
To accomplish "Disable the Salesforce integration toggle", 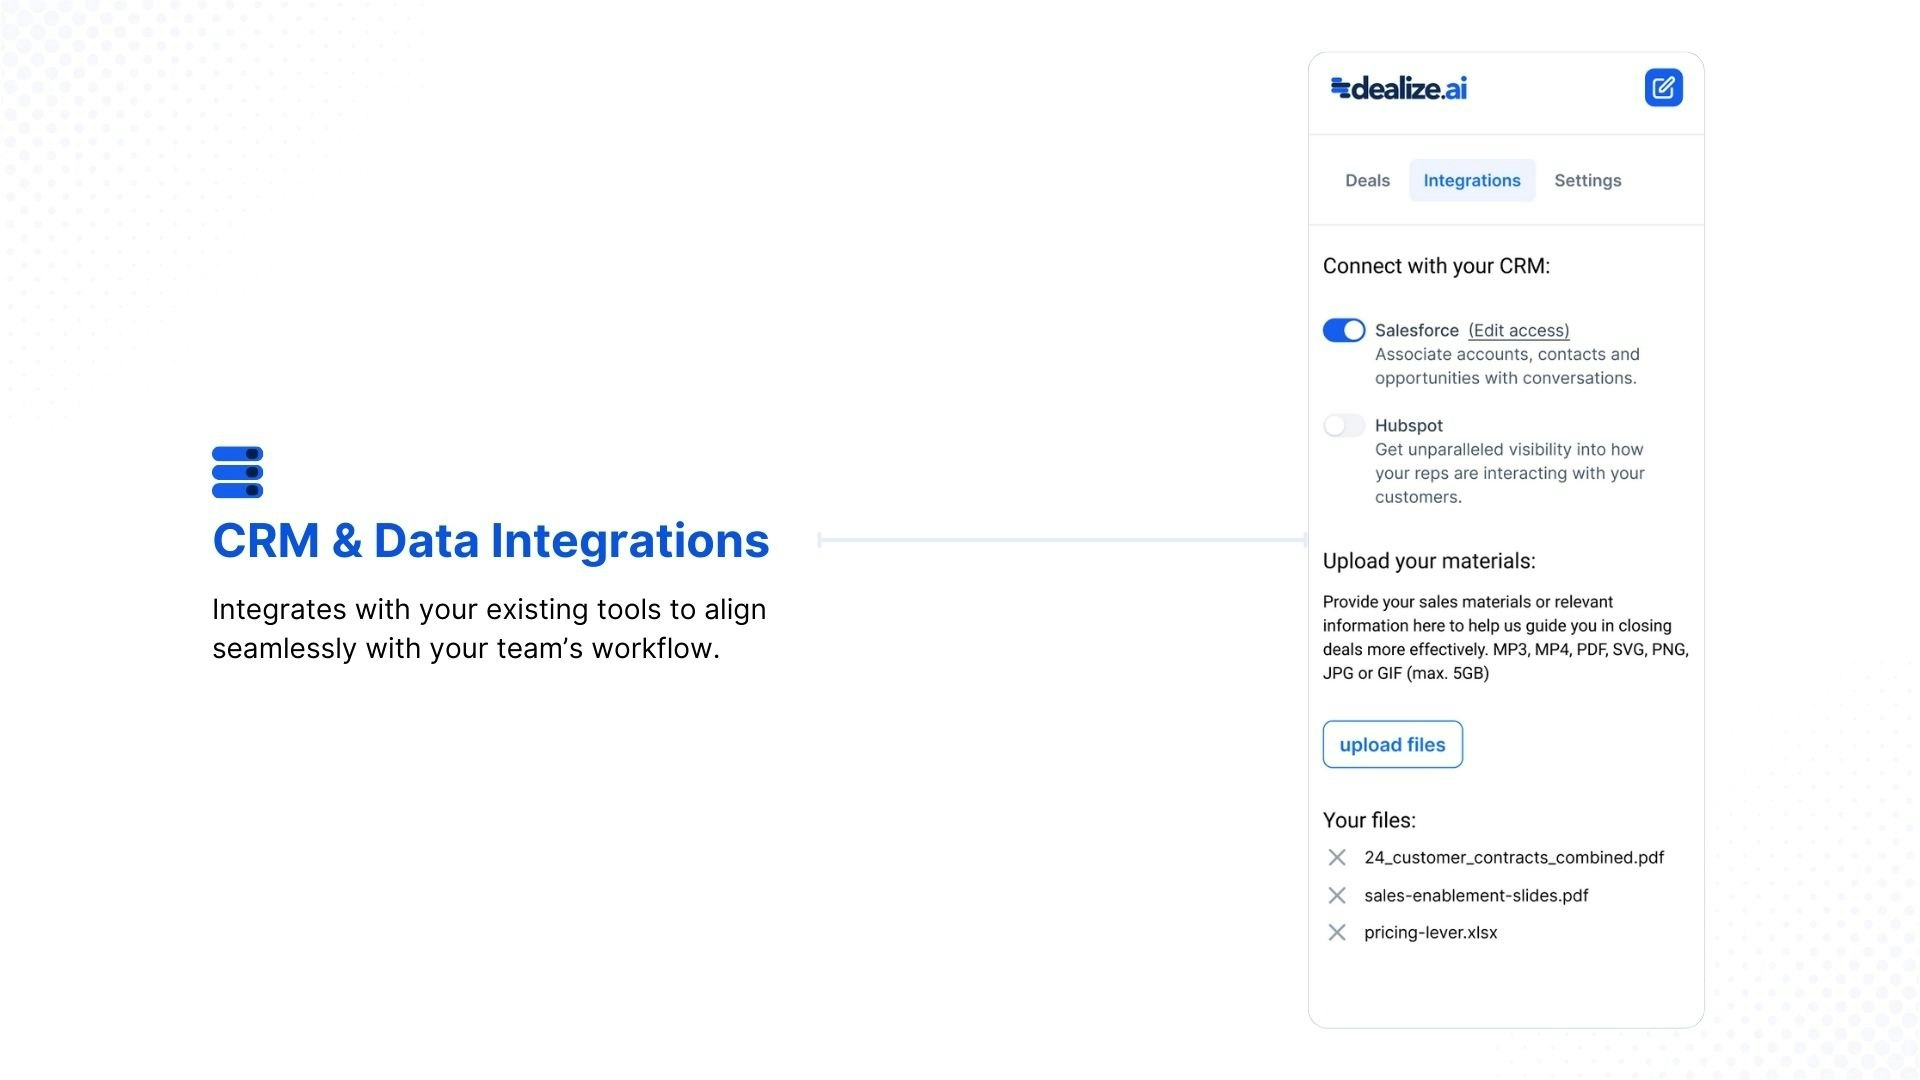I will tap(1343, 331).
